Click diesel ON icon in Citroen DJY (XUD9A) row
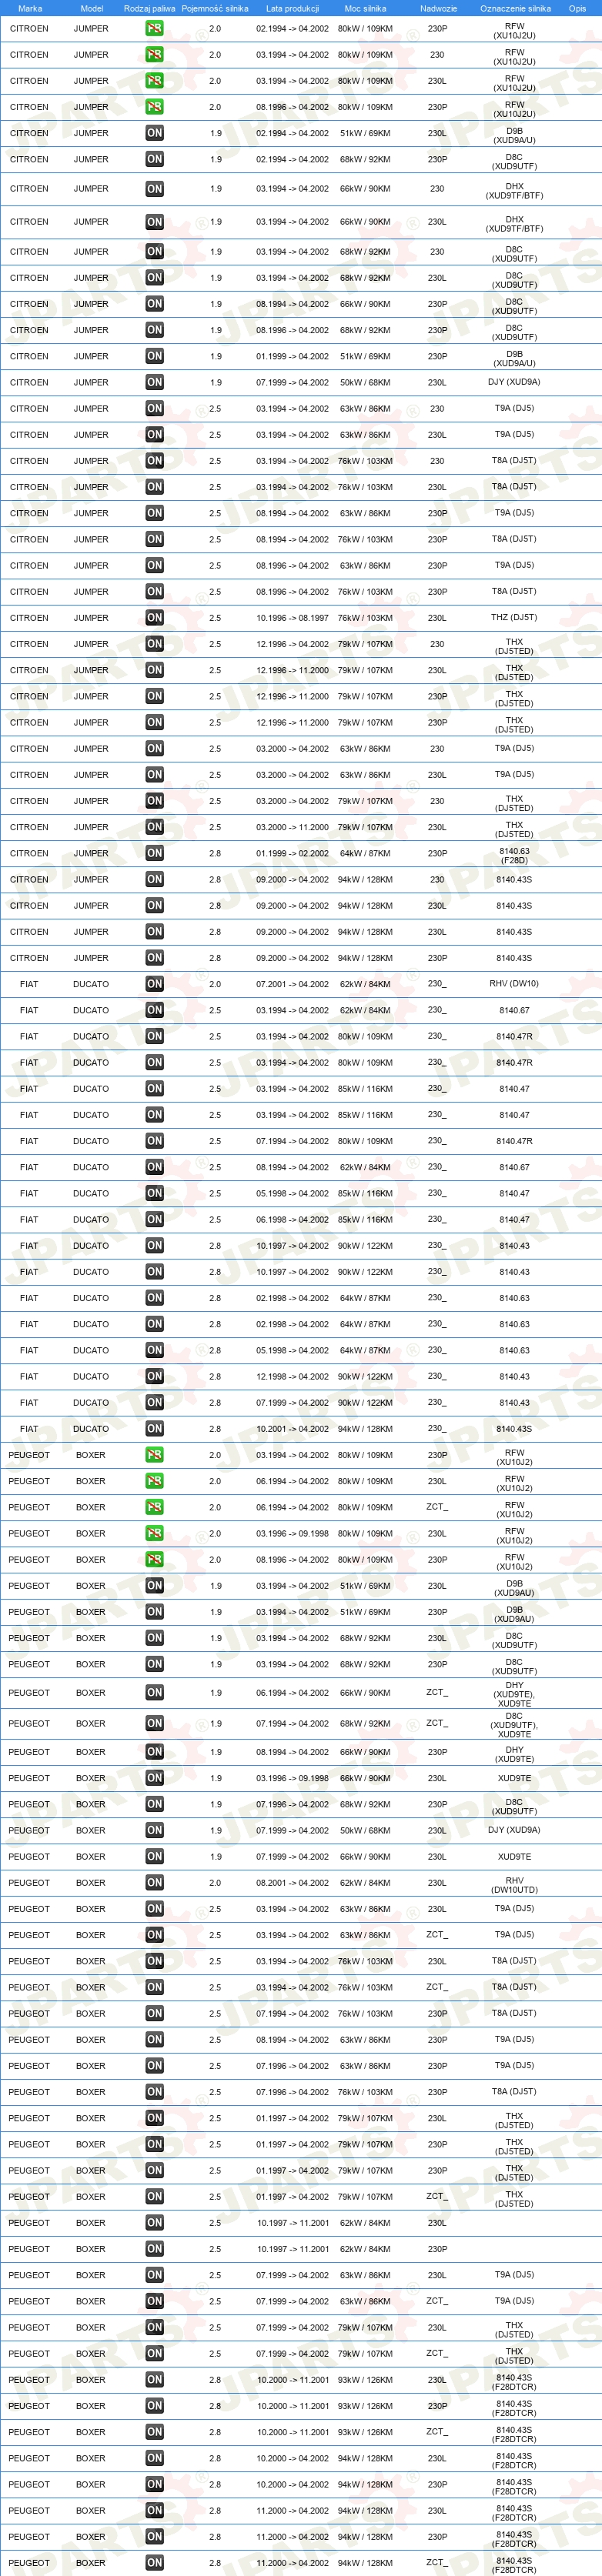 coord(154,382)
